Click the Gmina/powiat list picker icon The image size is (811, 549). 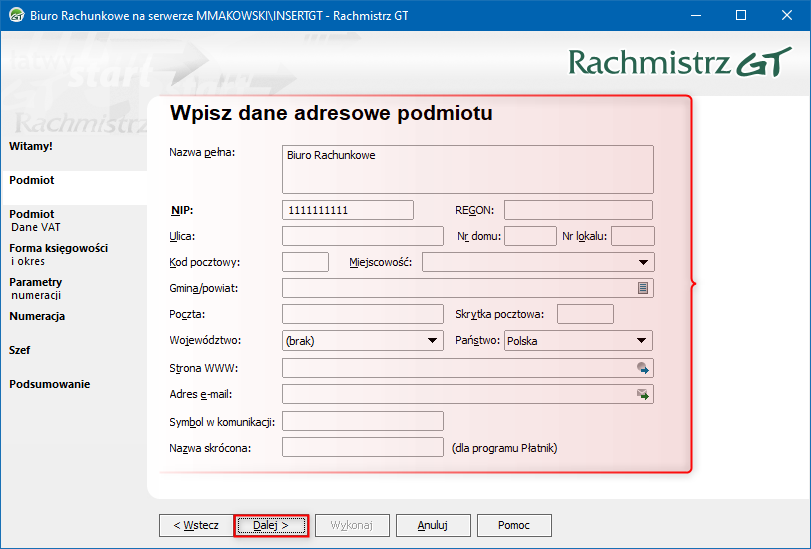point(642,288)
